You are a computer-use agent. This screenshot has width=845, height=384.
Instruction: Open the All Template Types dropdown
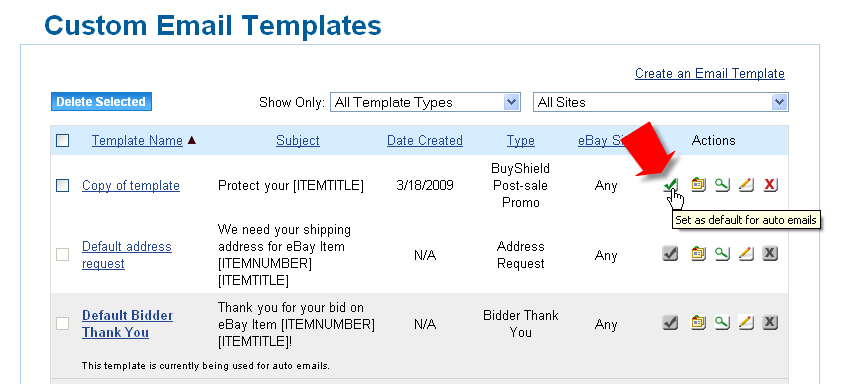[x=425, y=102]
